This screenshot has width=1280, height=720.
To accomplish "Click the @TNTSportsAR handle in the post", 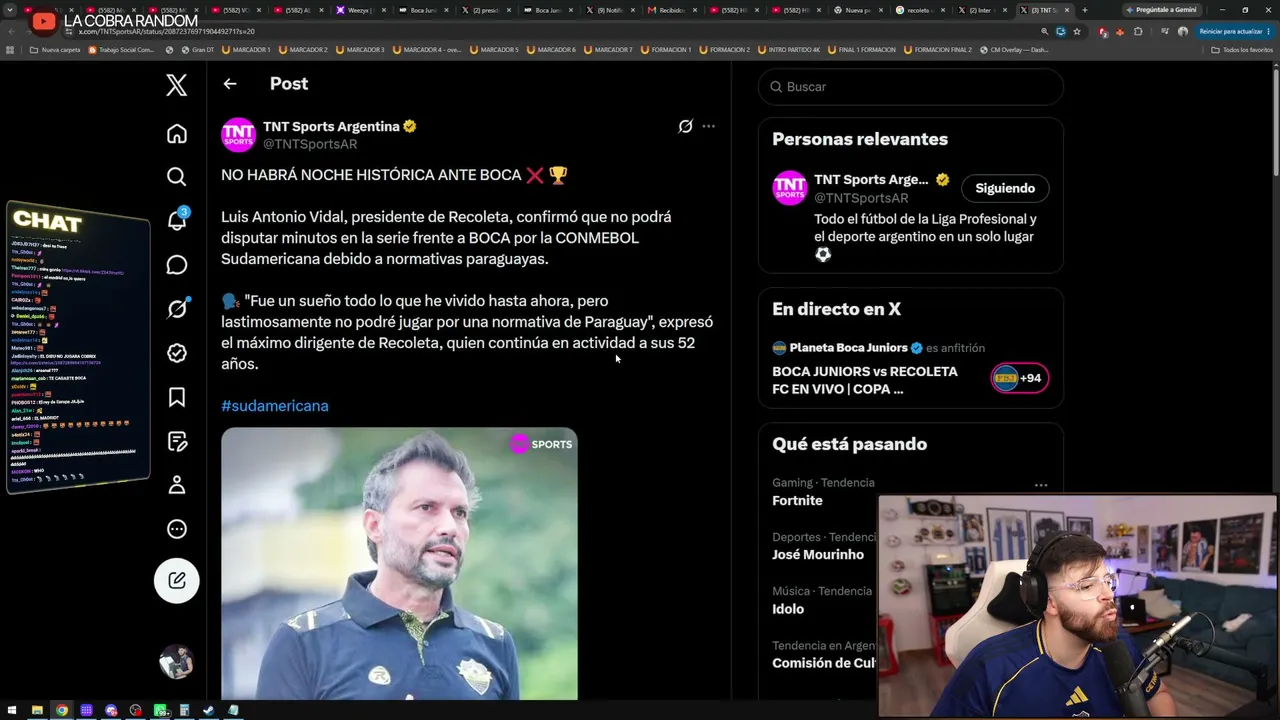I will click(310, 144).
